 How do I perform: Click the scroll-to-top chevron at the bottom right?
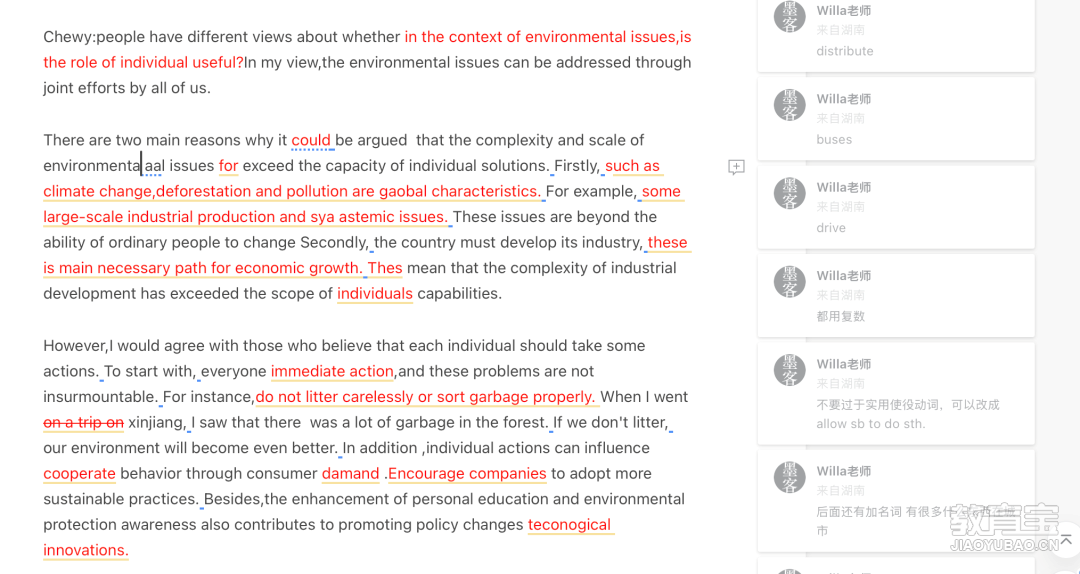(1066, 537)
